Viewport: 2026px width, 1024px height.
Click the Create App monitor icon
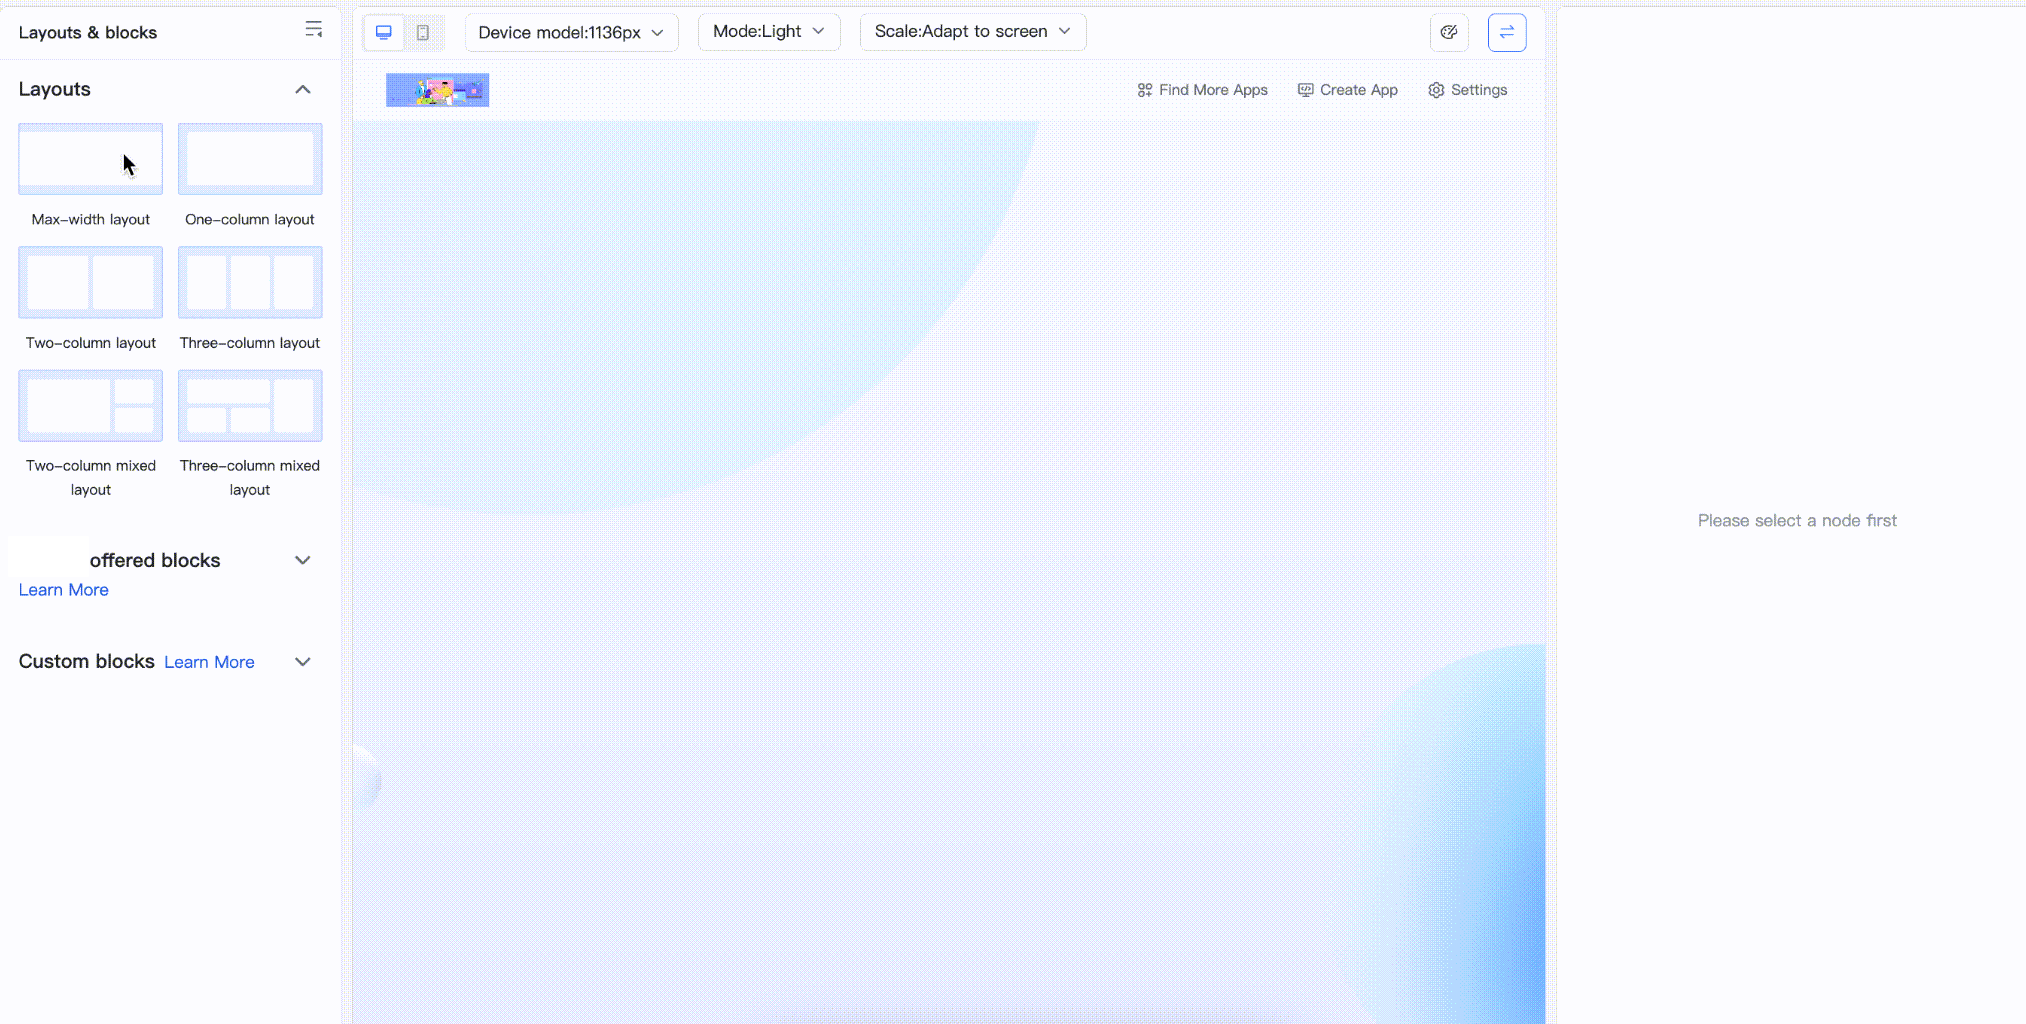pyautogui.click(x=1306, y=90)
